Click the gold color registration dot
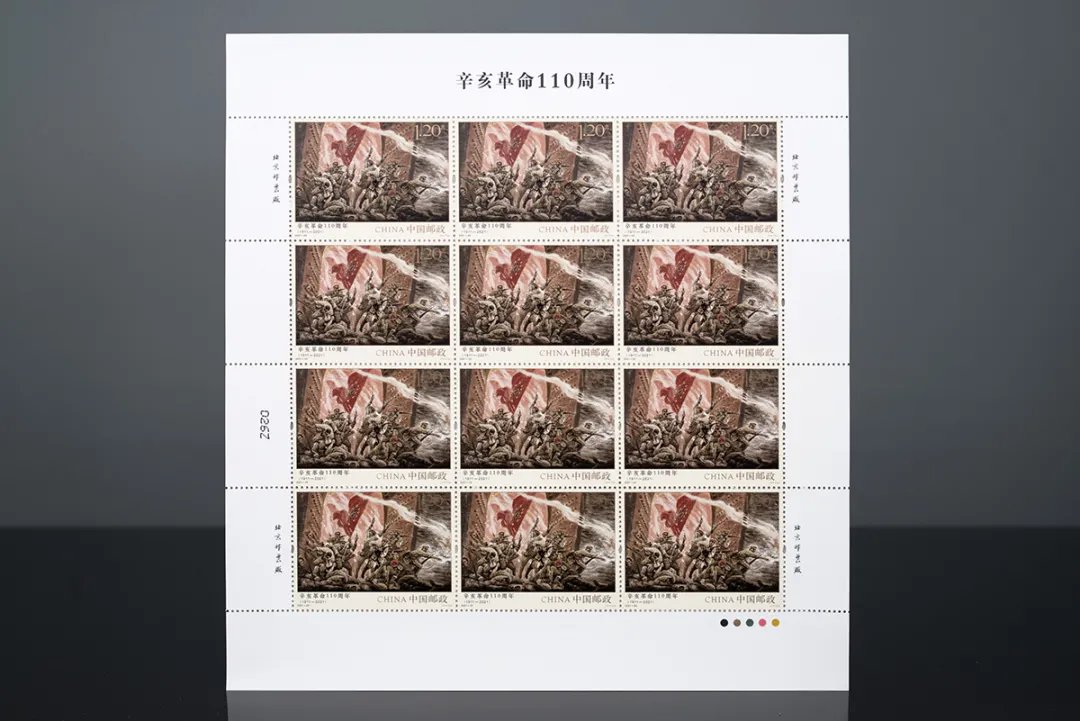This screenshot has height=721, width=1080. (776, 623)
